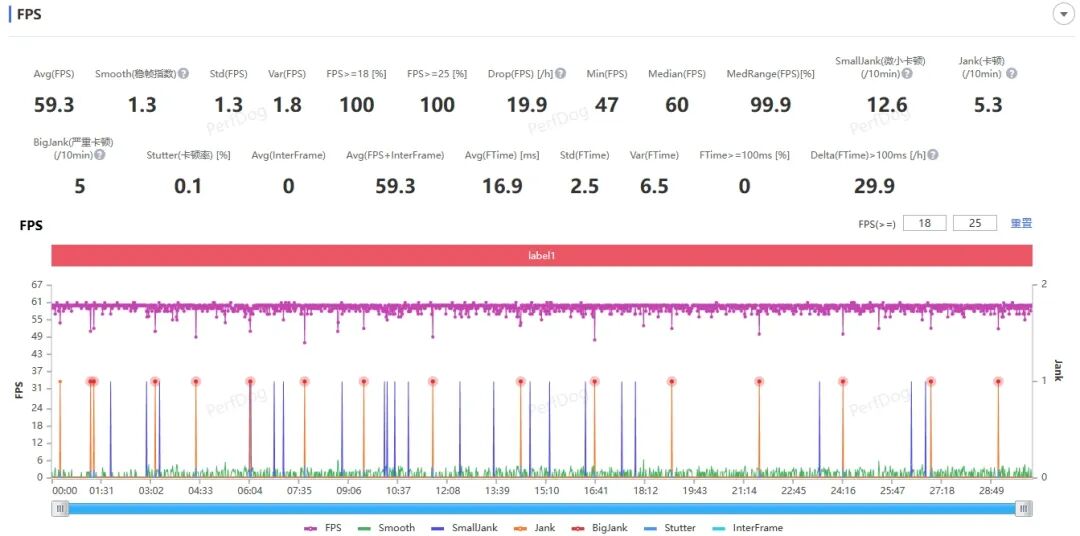The width and height of the screenshot is (1080, 536).
Task: Click Var(FPS) value 1.8
Action: tap(287, 105)
